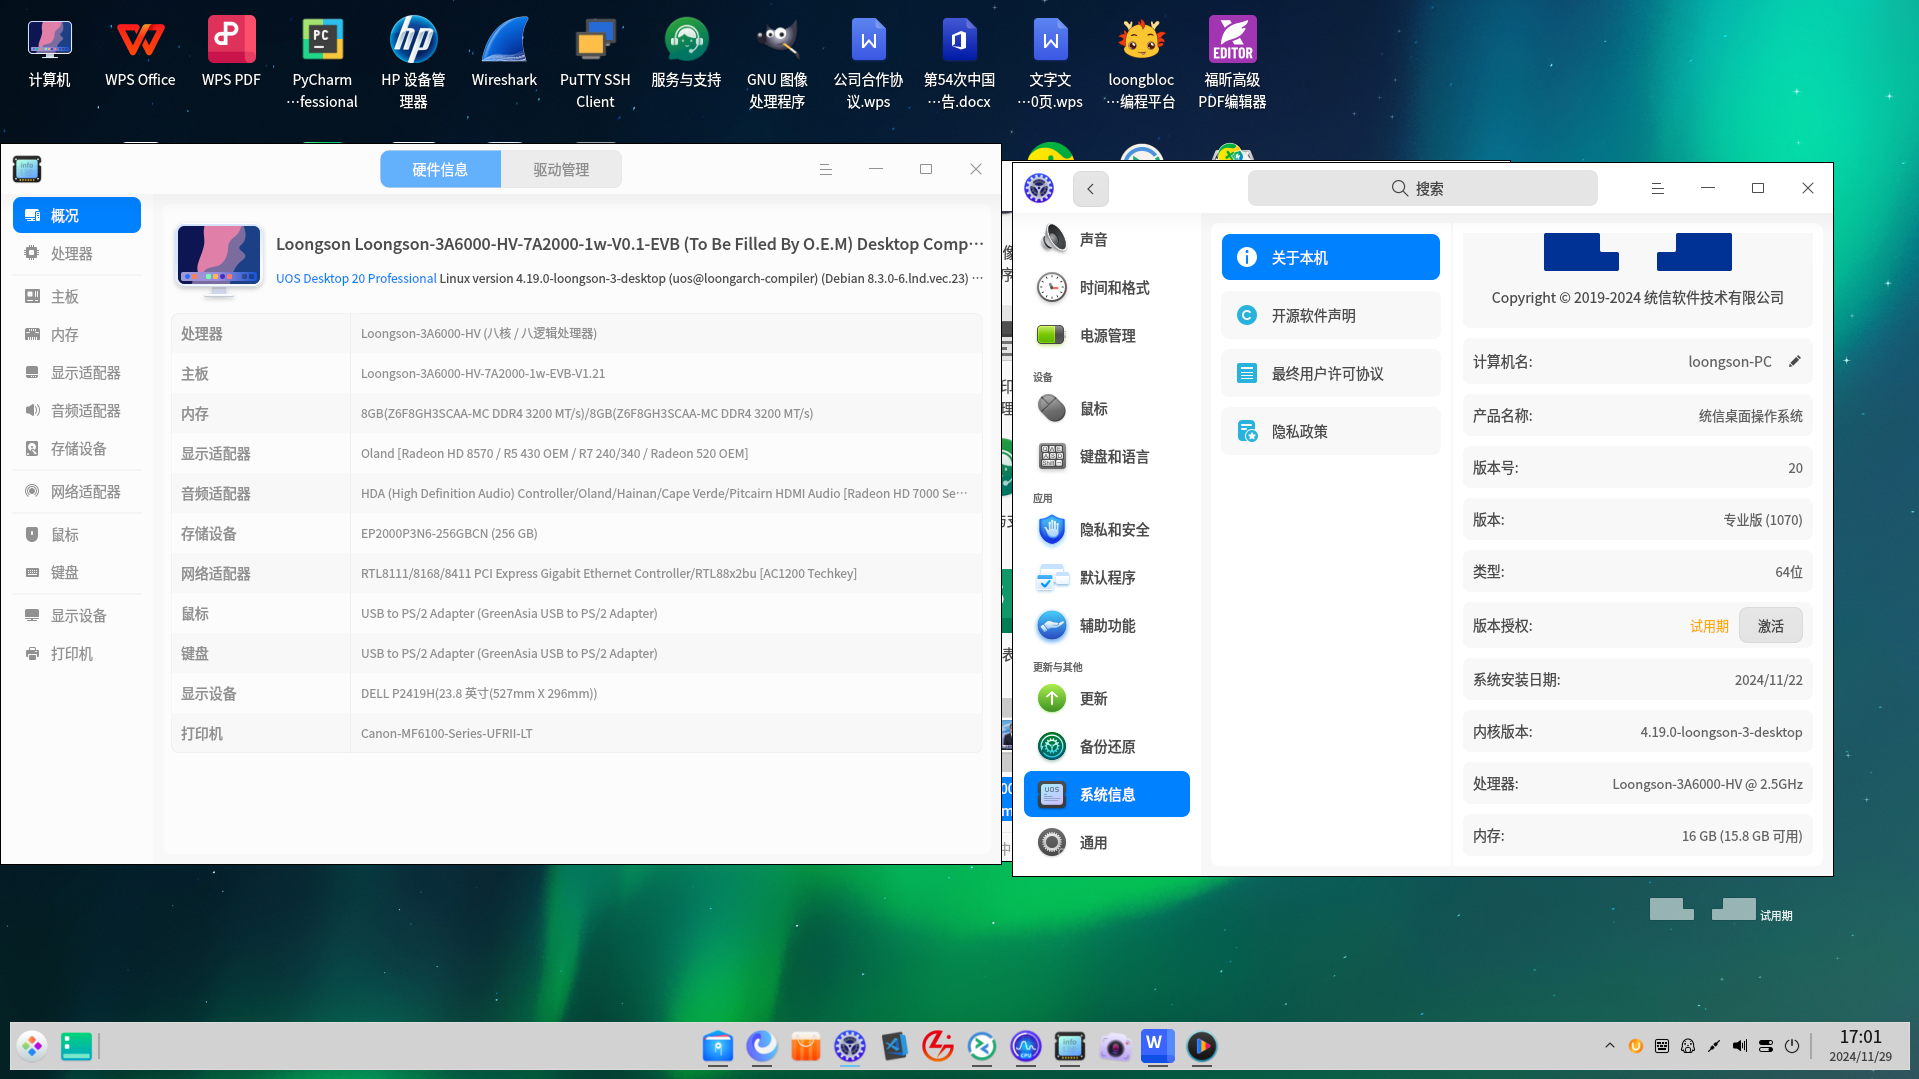1919x1079 pixels.
Task: Open 隐私和安全 settings
Action: pyautogui.click(x=1107, y=529)
